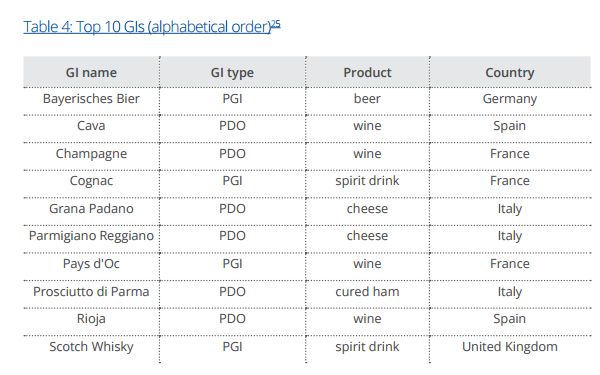Click the Scotch Whisky cell
The image size is (600, 375).
pos(91,347)
